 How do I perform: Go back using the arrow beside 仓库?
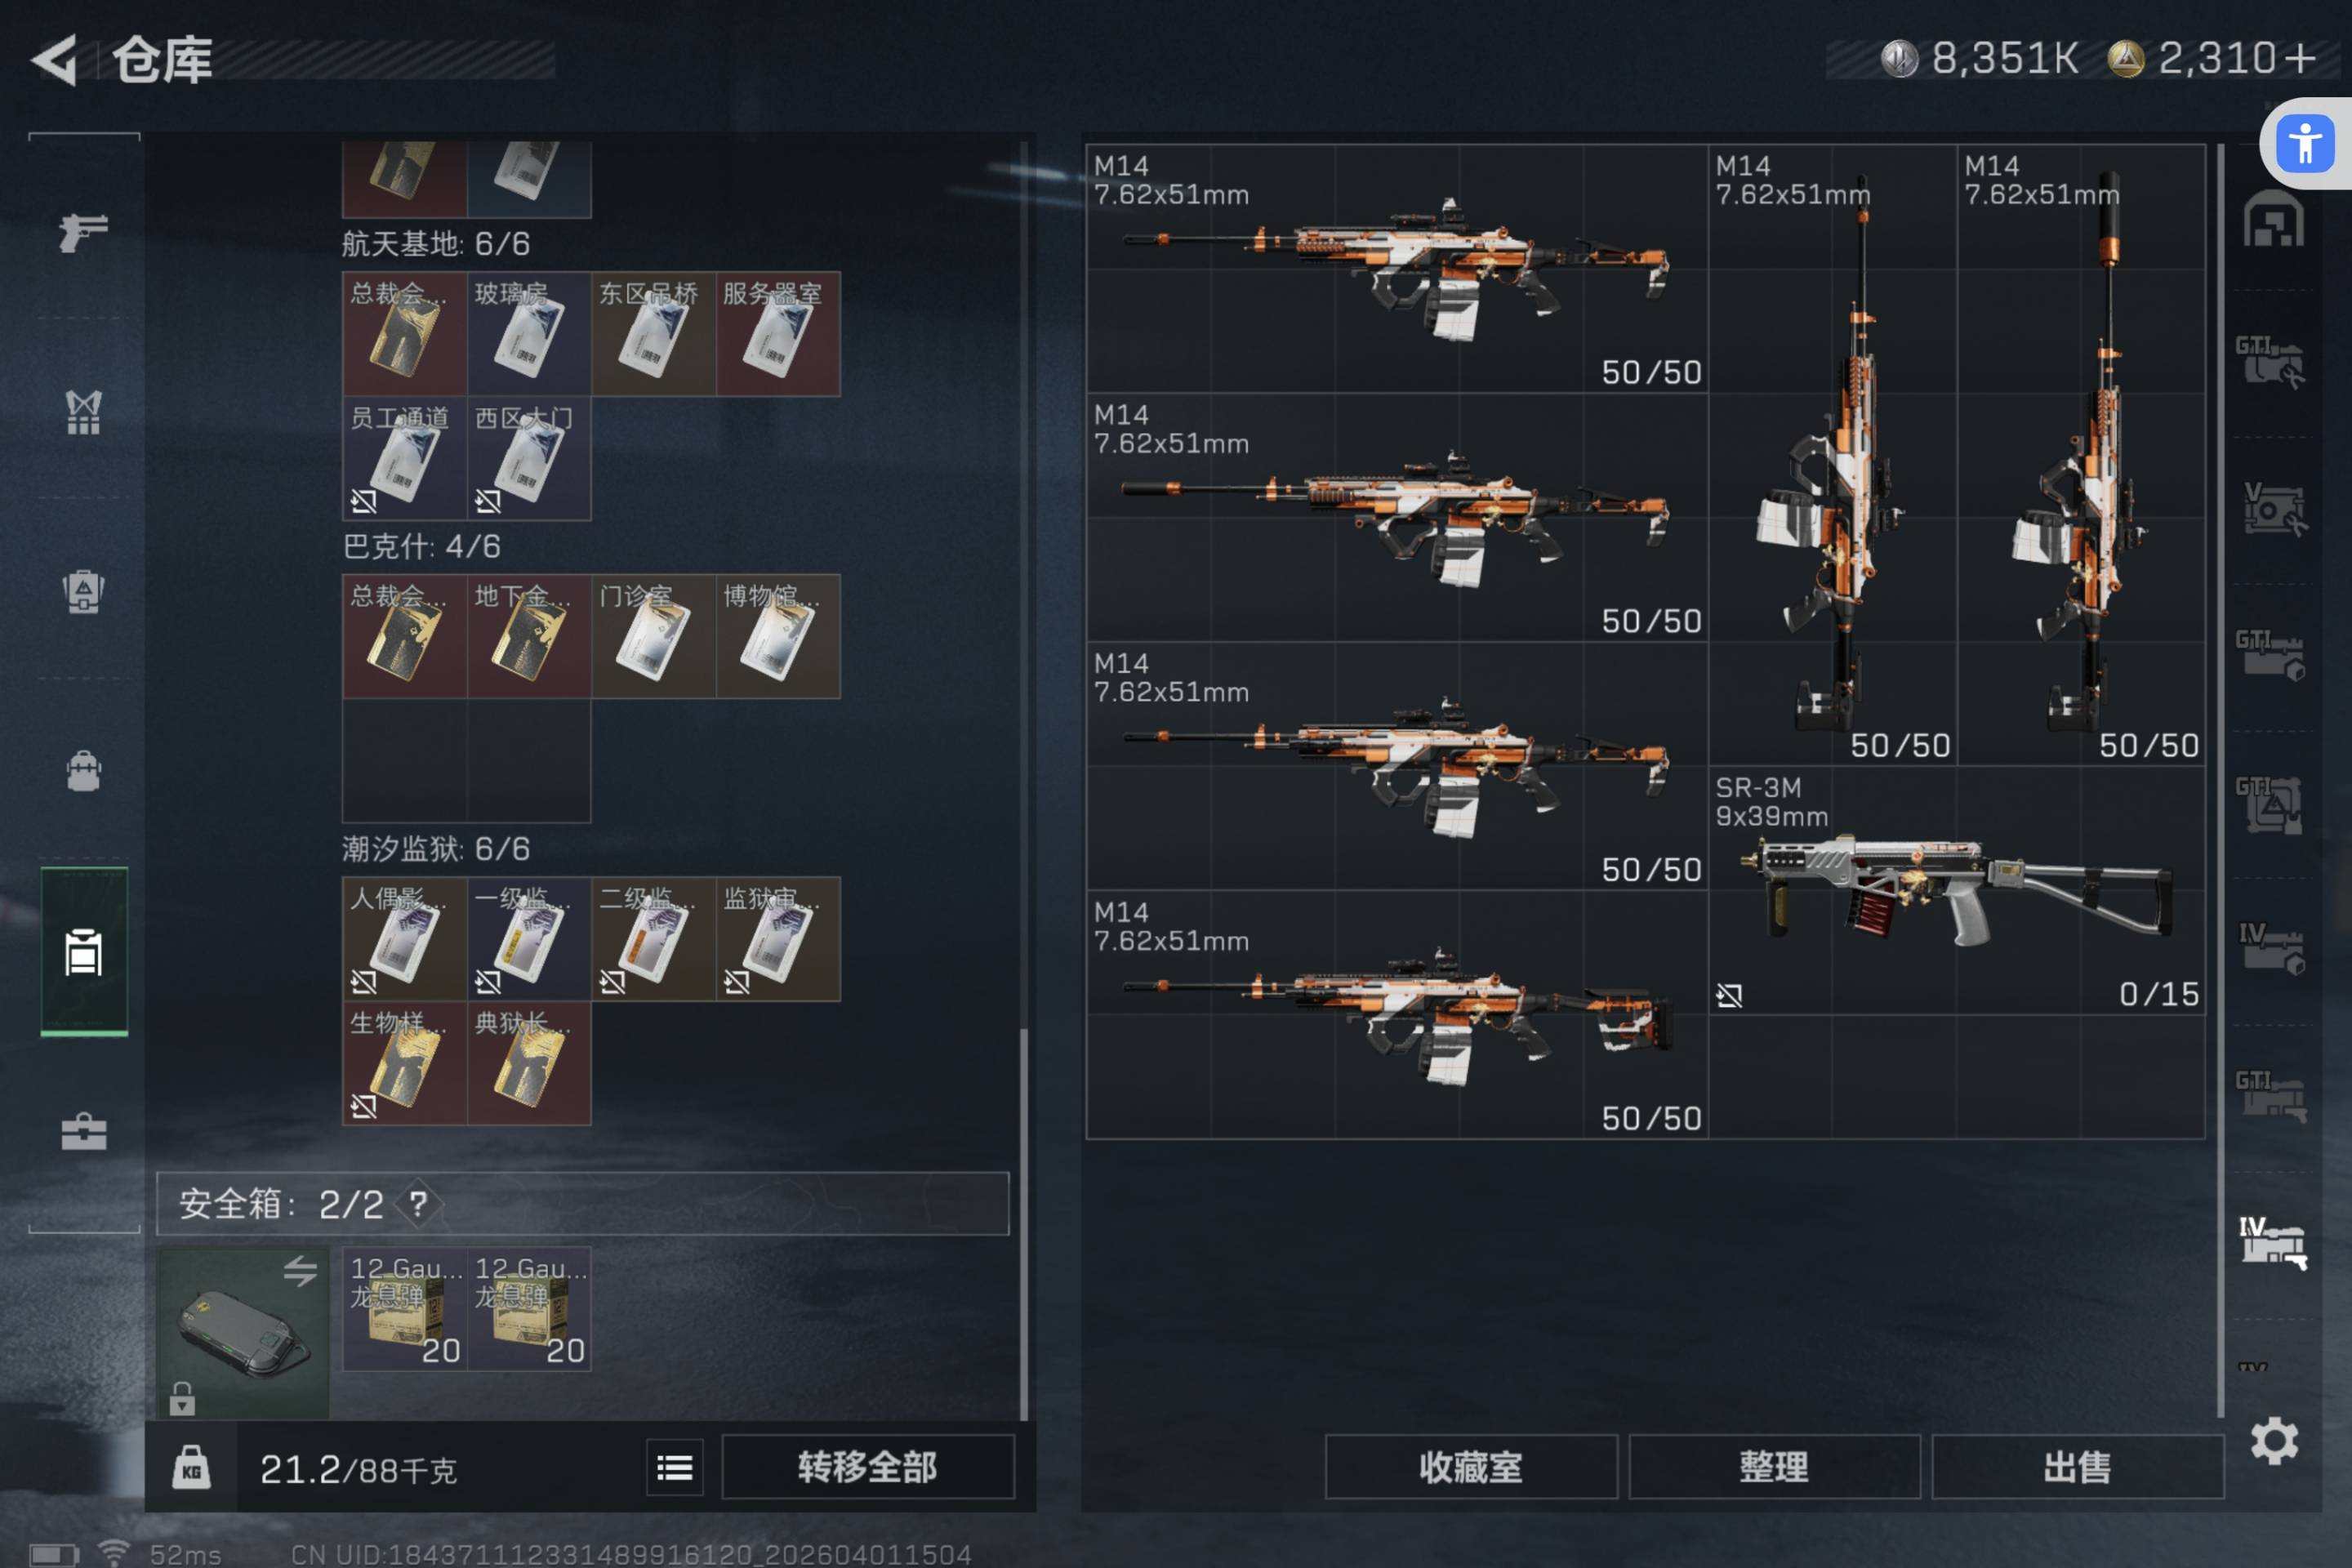coord(54,60)
